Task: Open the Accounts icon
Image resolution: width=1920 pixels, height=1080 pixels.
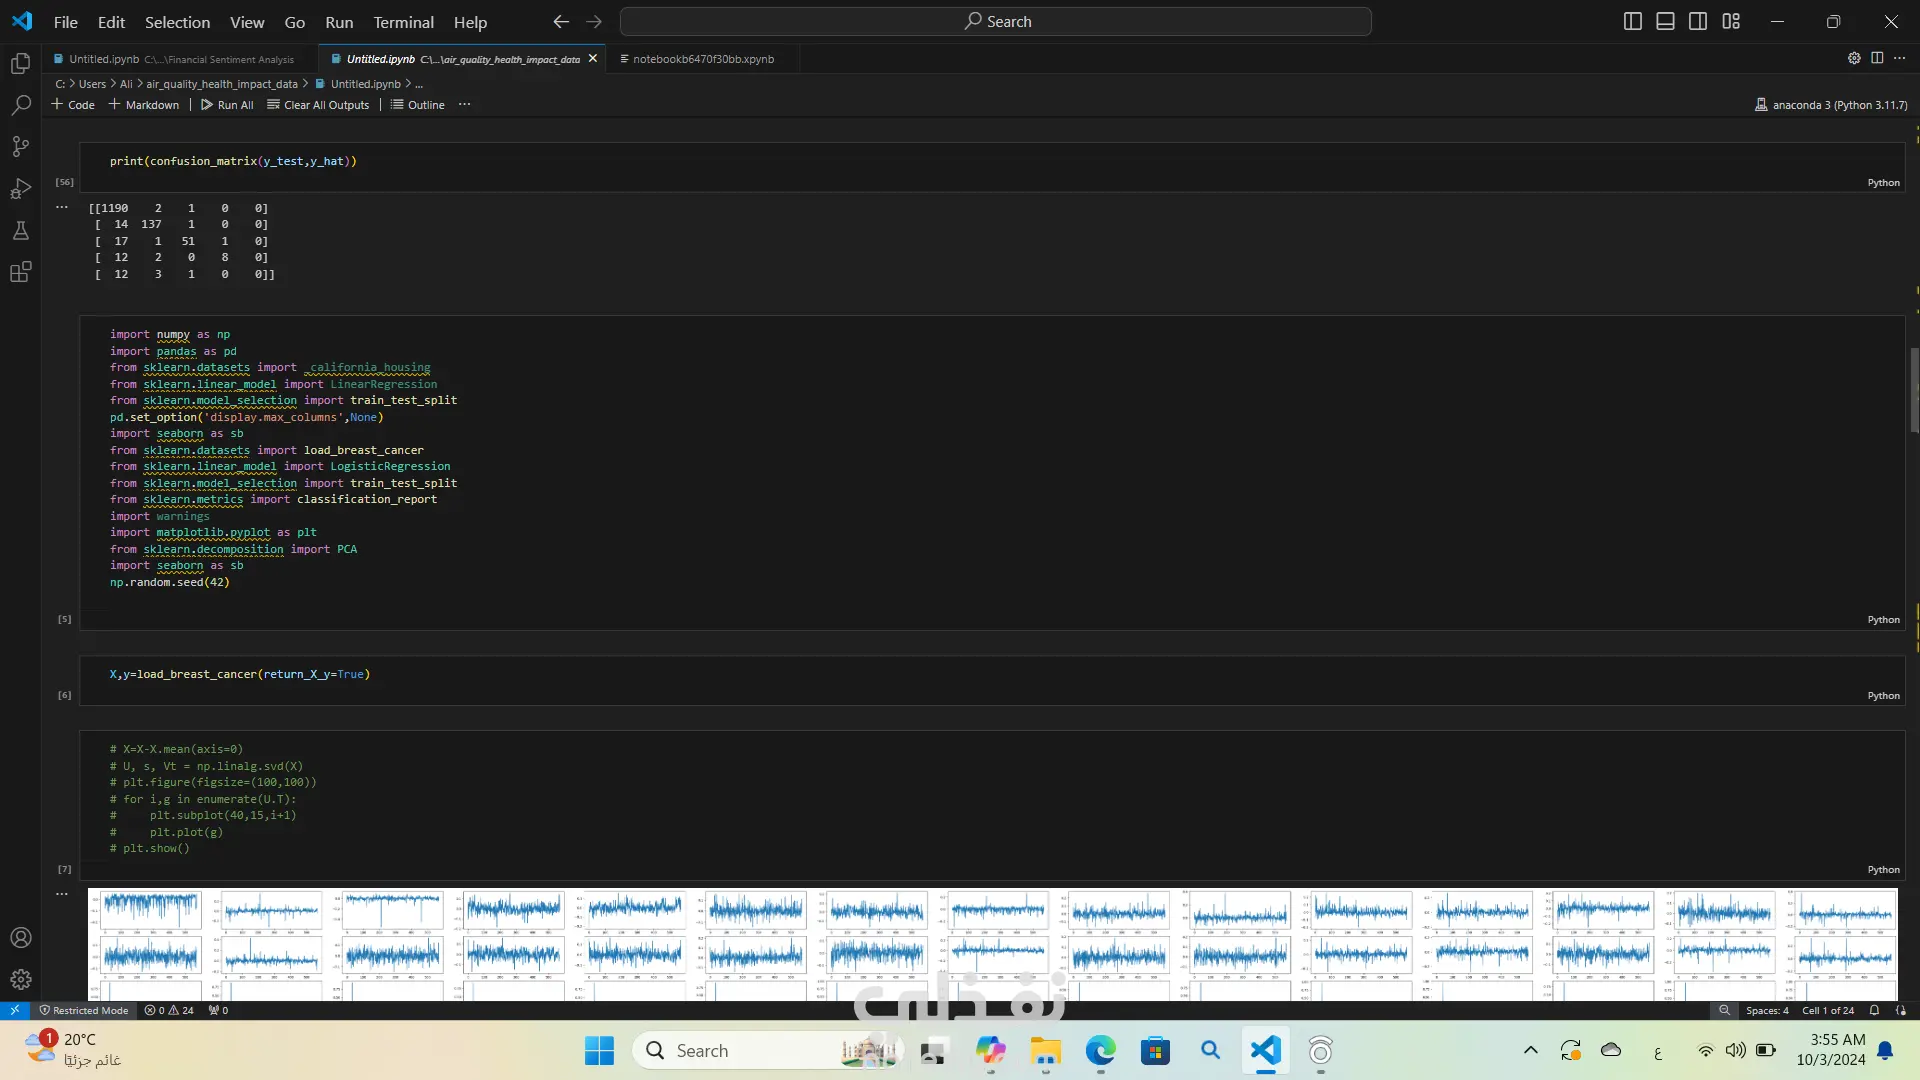Action: (20, 938)
